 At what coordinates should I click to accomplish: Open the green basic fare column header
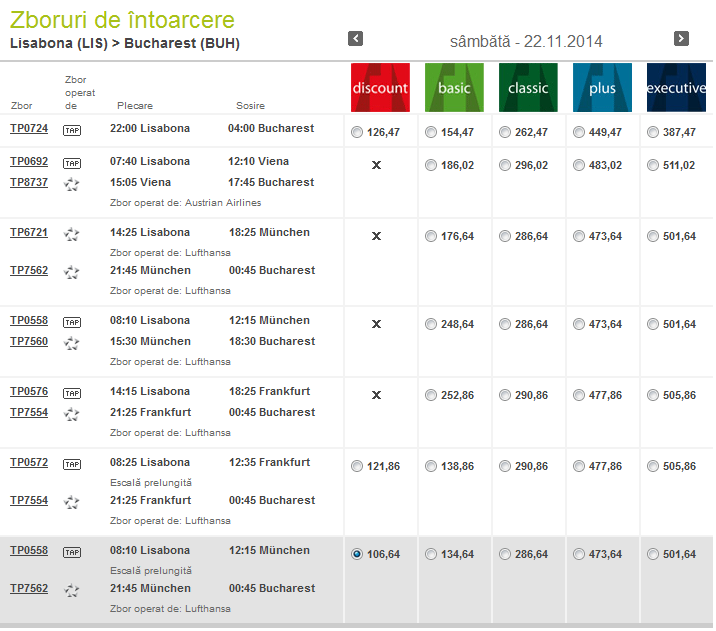click(x=454, y=87)
